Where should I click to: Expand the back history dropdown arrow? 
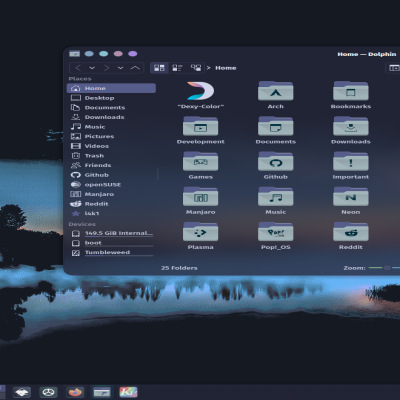tap(92, 68)
